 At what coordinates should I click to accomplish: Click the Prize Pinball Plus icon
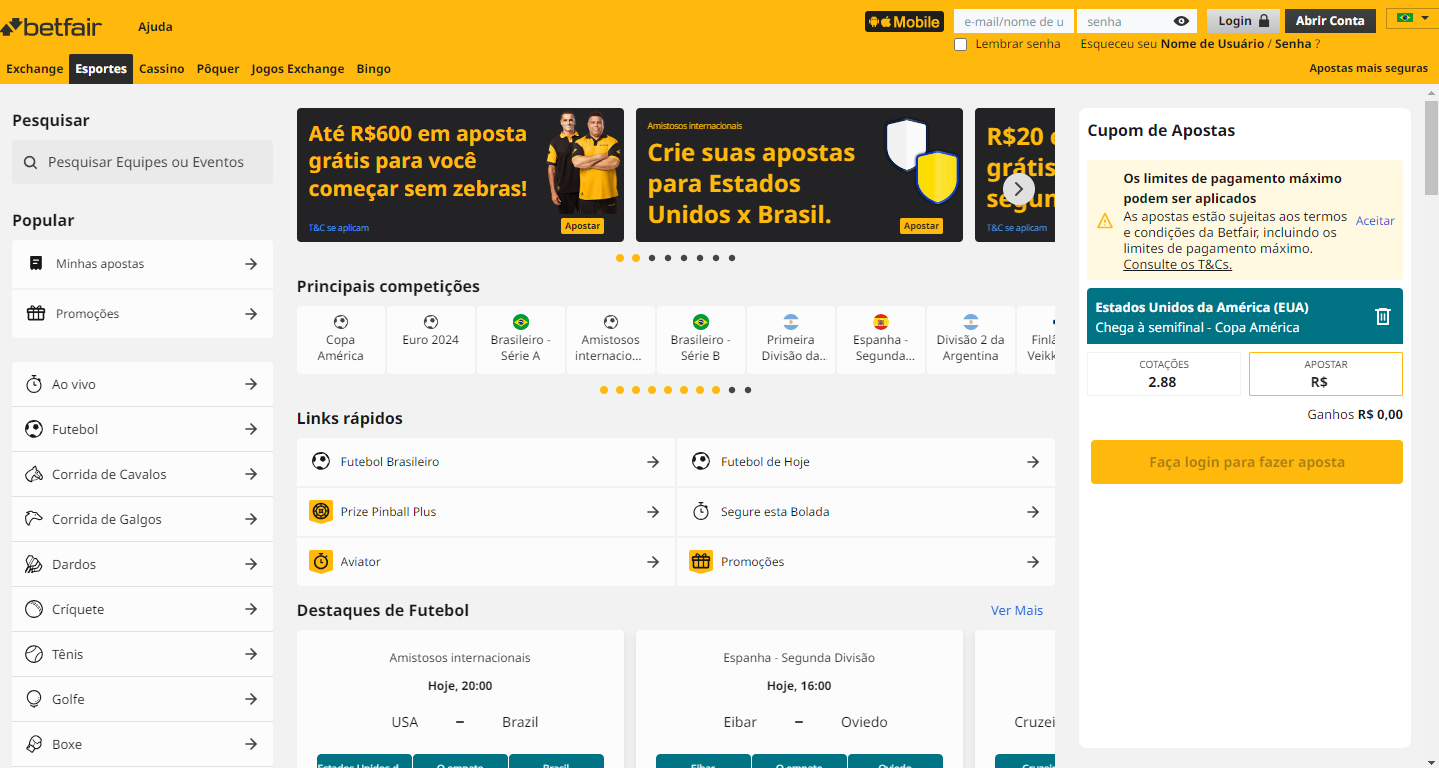321,512
